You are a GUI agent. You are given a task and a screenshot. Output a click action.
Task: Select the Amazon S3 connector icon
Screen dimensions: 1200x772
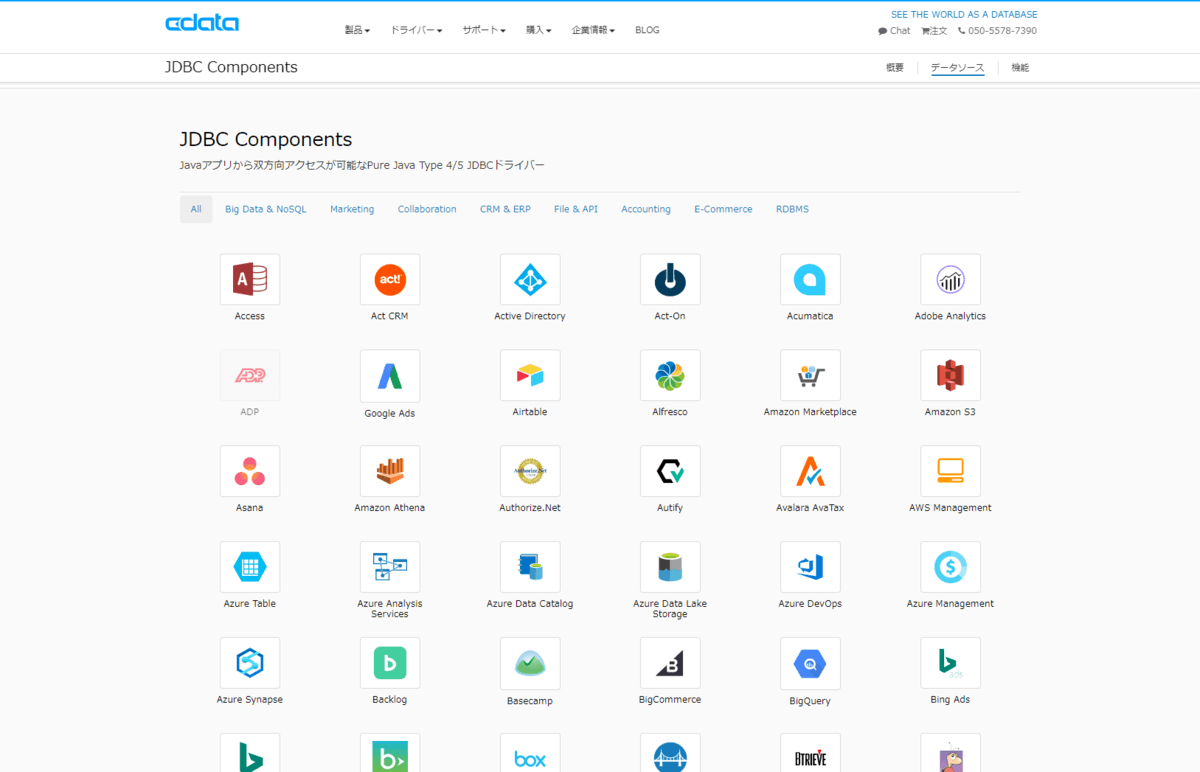950,375
